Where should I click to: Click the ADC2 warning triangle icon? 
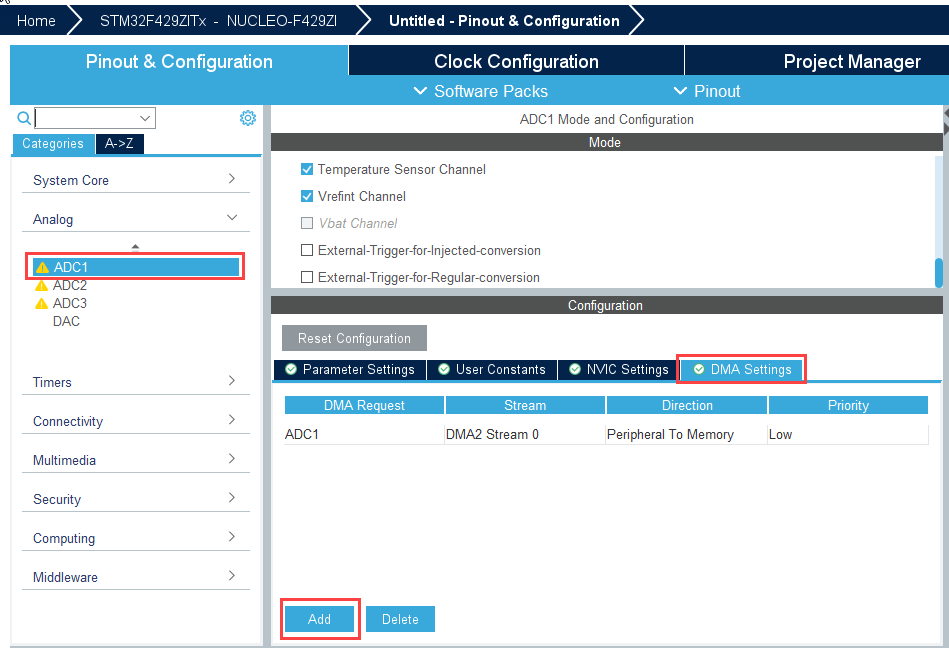pos(41,286)
